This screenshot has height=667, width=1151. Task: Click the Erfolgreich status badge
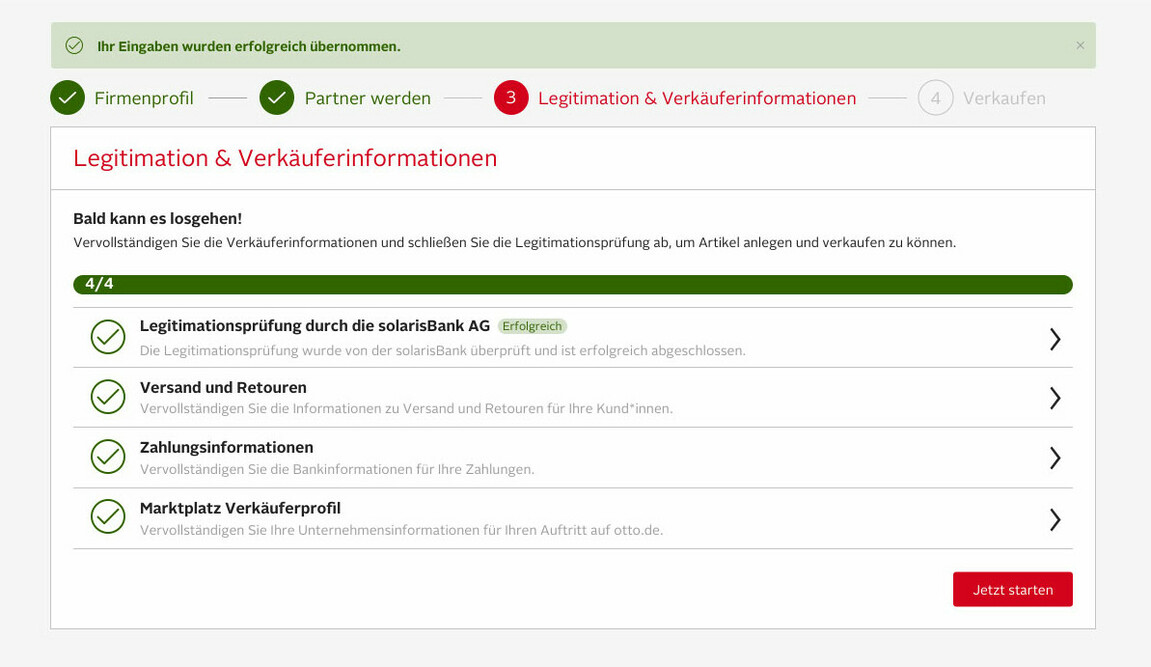(532, 325)
